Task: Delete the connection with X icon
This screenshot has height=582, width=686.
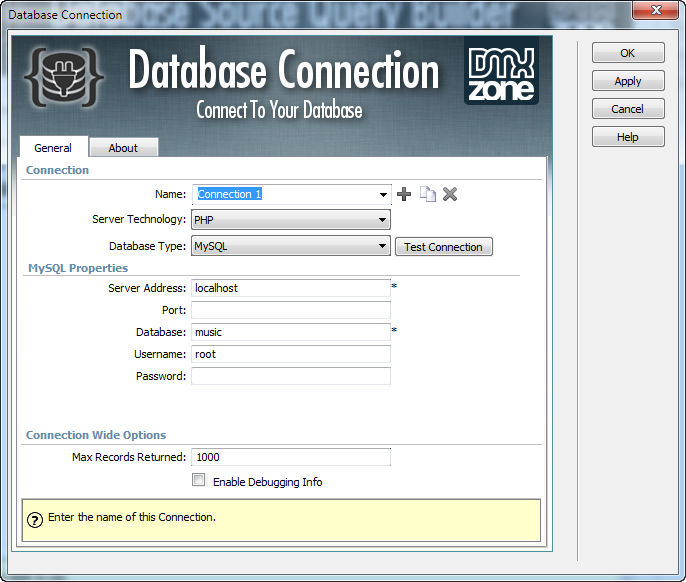Action: coord(450,194)
